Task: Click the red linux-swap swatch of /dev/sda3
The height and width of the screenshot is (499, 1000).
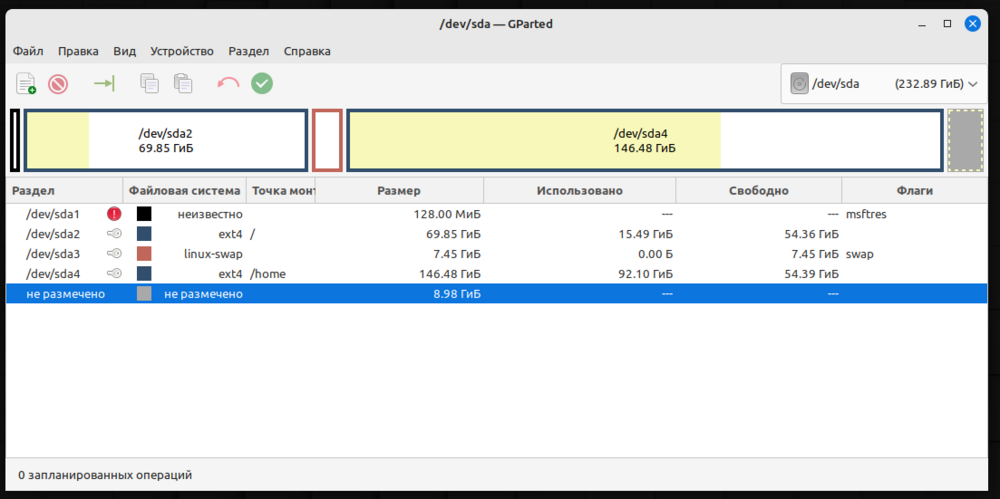Action: coord(144,254)
